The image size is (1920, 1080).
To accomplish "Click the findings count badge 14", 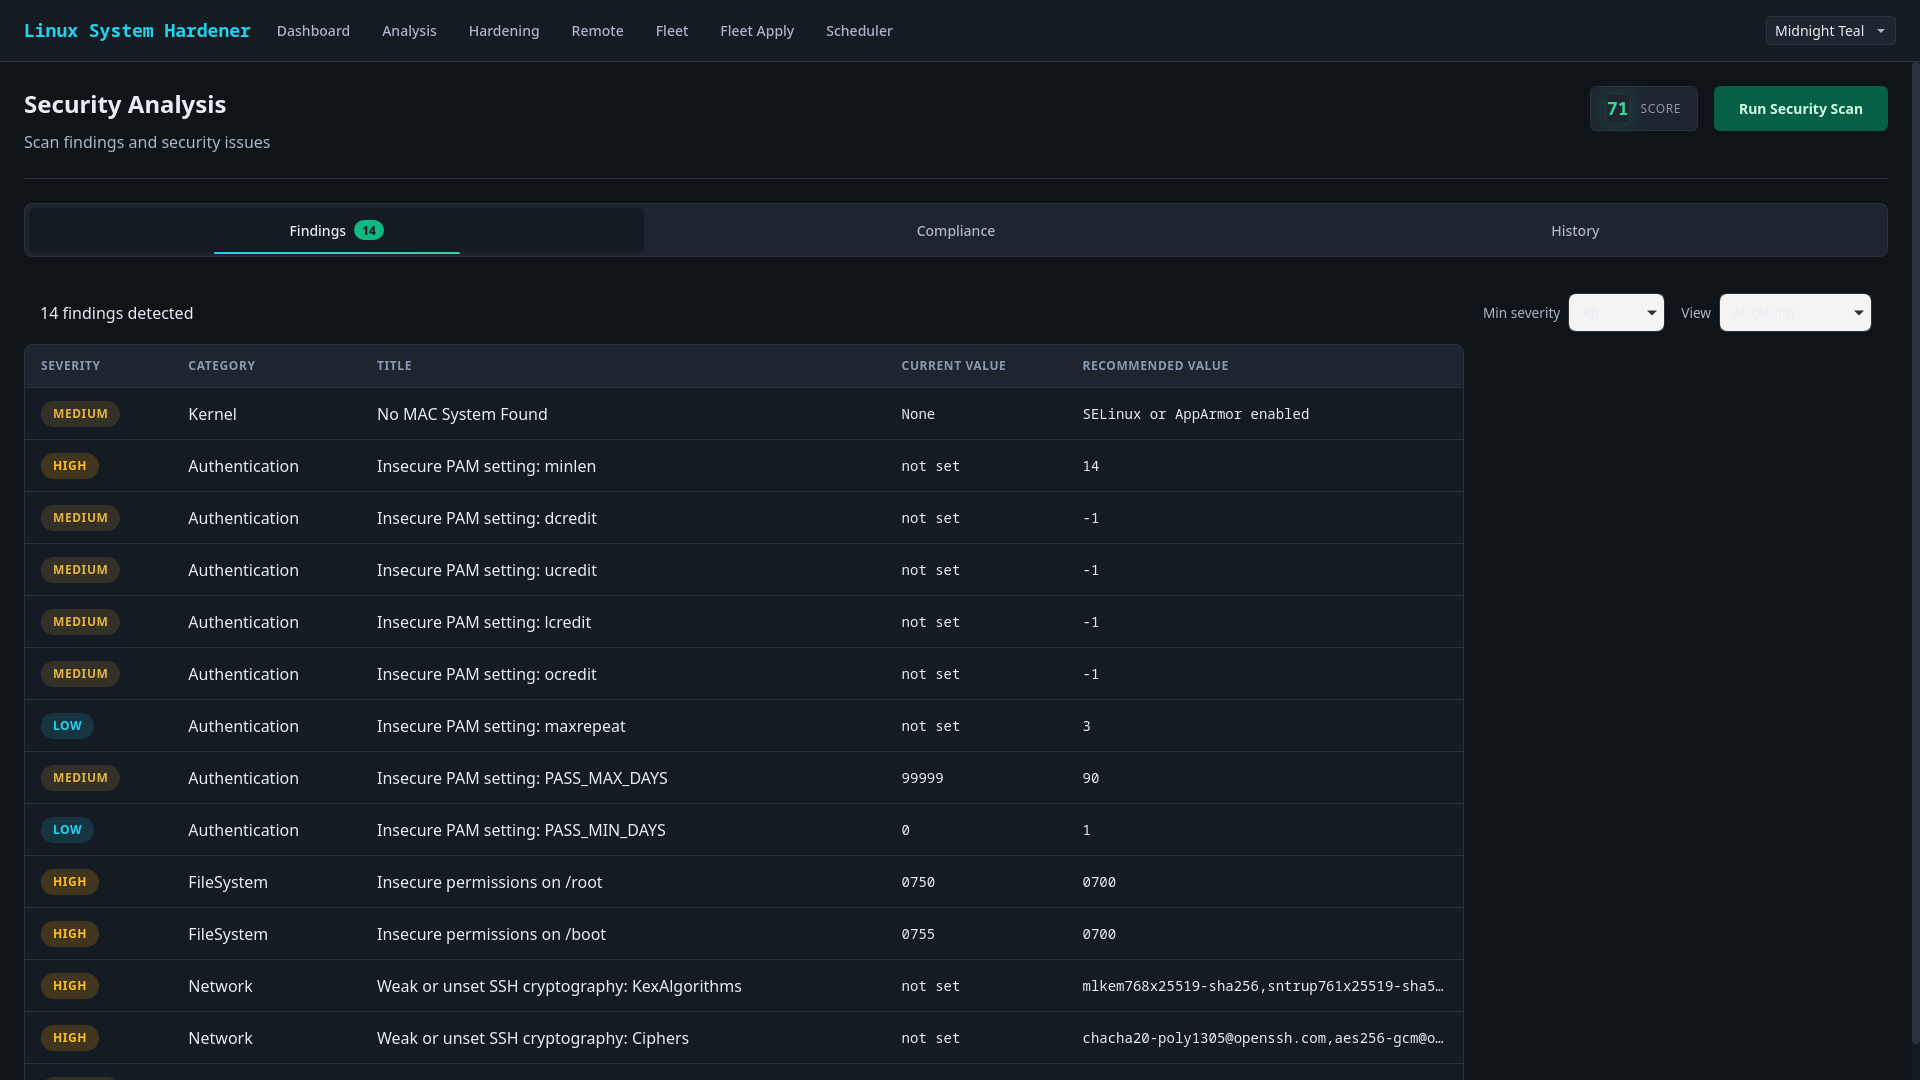I will point(369,231).
